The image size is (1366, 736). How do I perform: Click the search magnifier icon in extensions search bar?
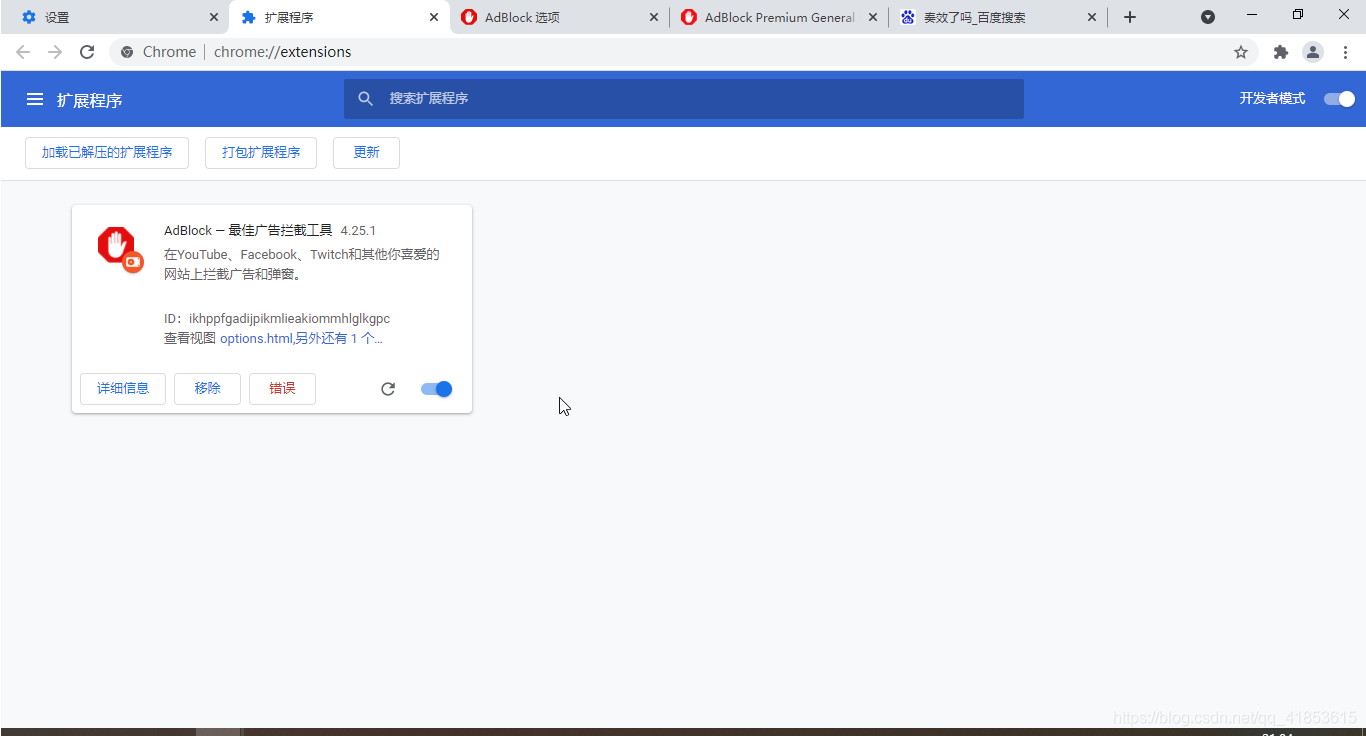tap(366, 98)
